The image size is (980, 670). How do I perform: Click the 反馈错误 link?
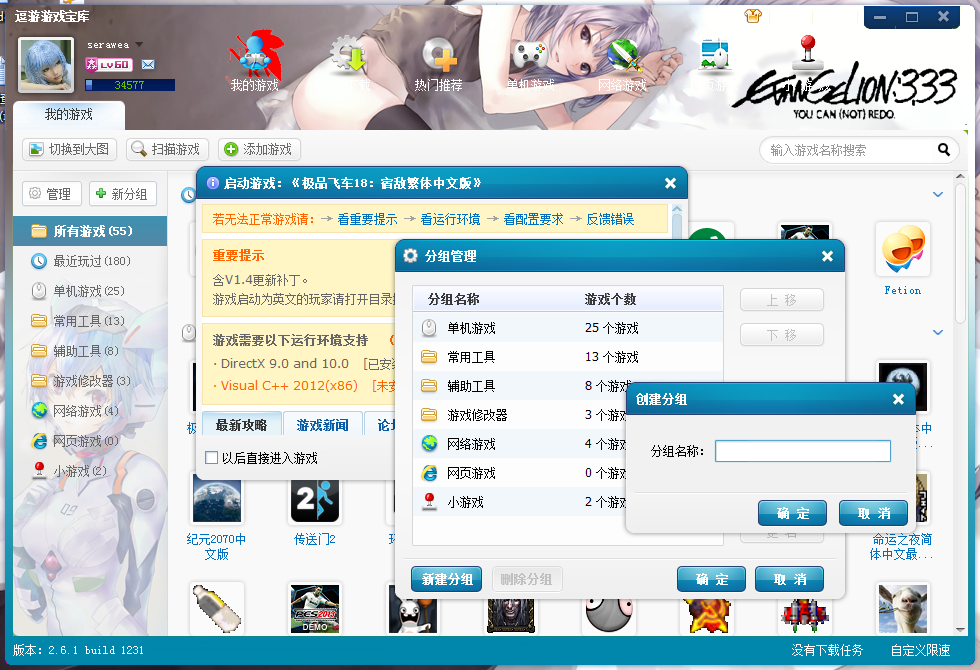pyautogui.click(x=611, y=219)
